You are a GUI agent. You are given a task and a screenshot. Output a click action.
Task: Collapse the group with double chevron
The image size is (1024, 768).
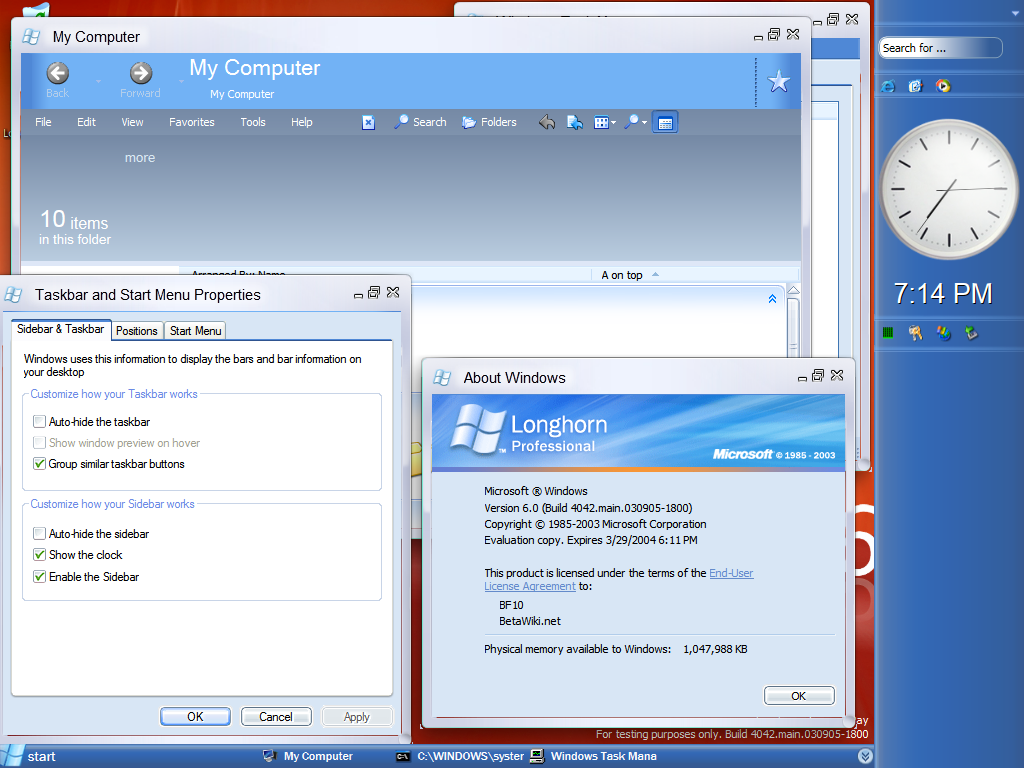coord(772,298)
